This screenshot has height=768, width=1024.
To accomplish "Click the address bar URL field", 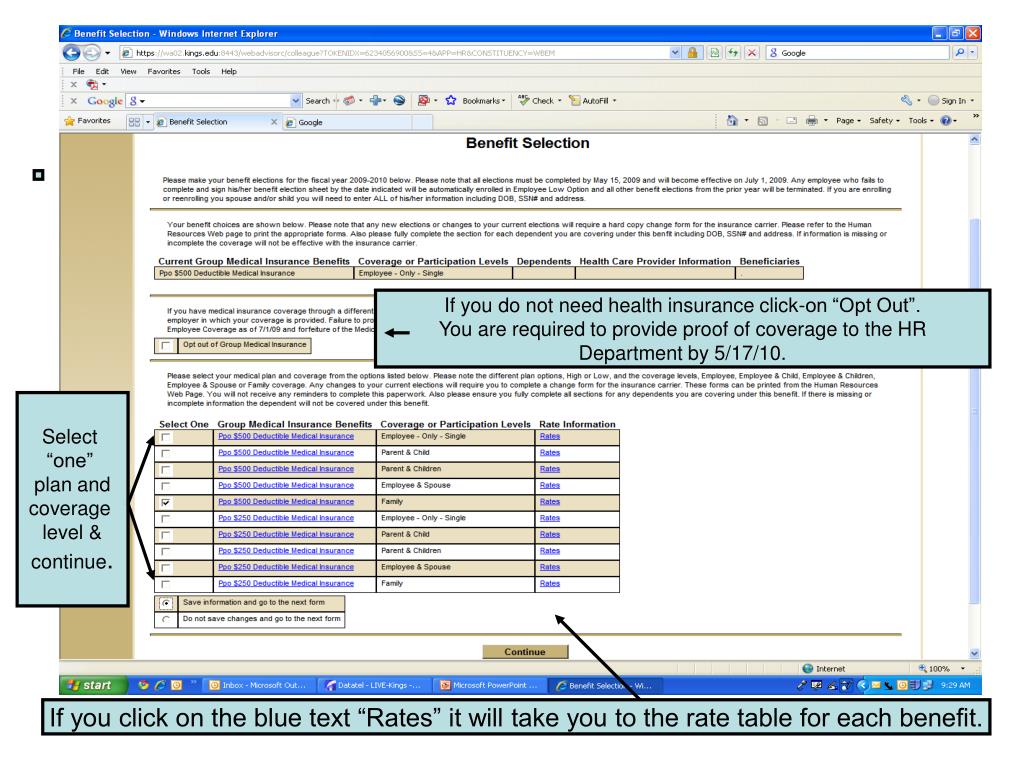I will click(x=395, y=53).
